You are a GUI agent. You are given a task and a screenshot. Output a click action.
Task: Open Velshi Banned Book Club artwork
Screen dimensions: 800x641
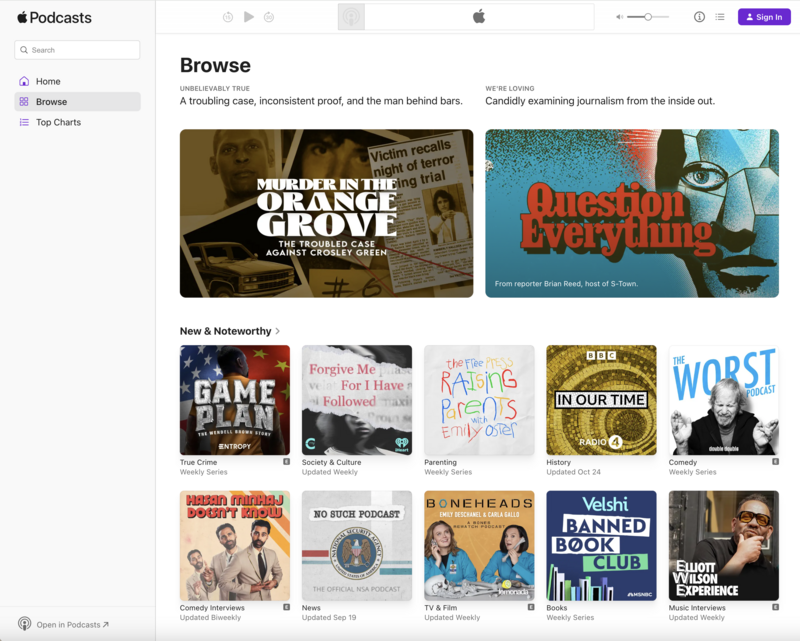pos(601,546)
